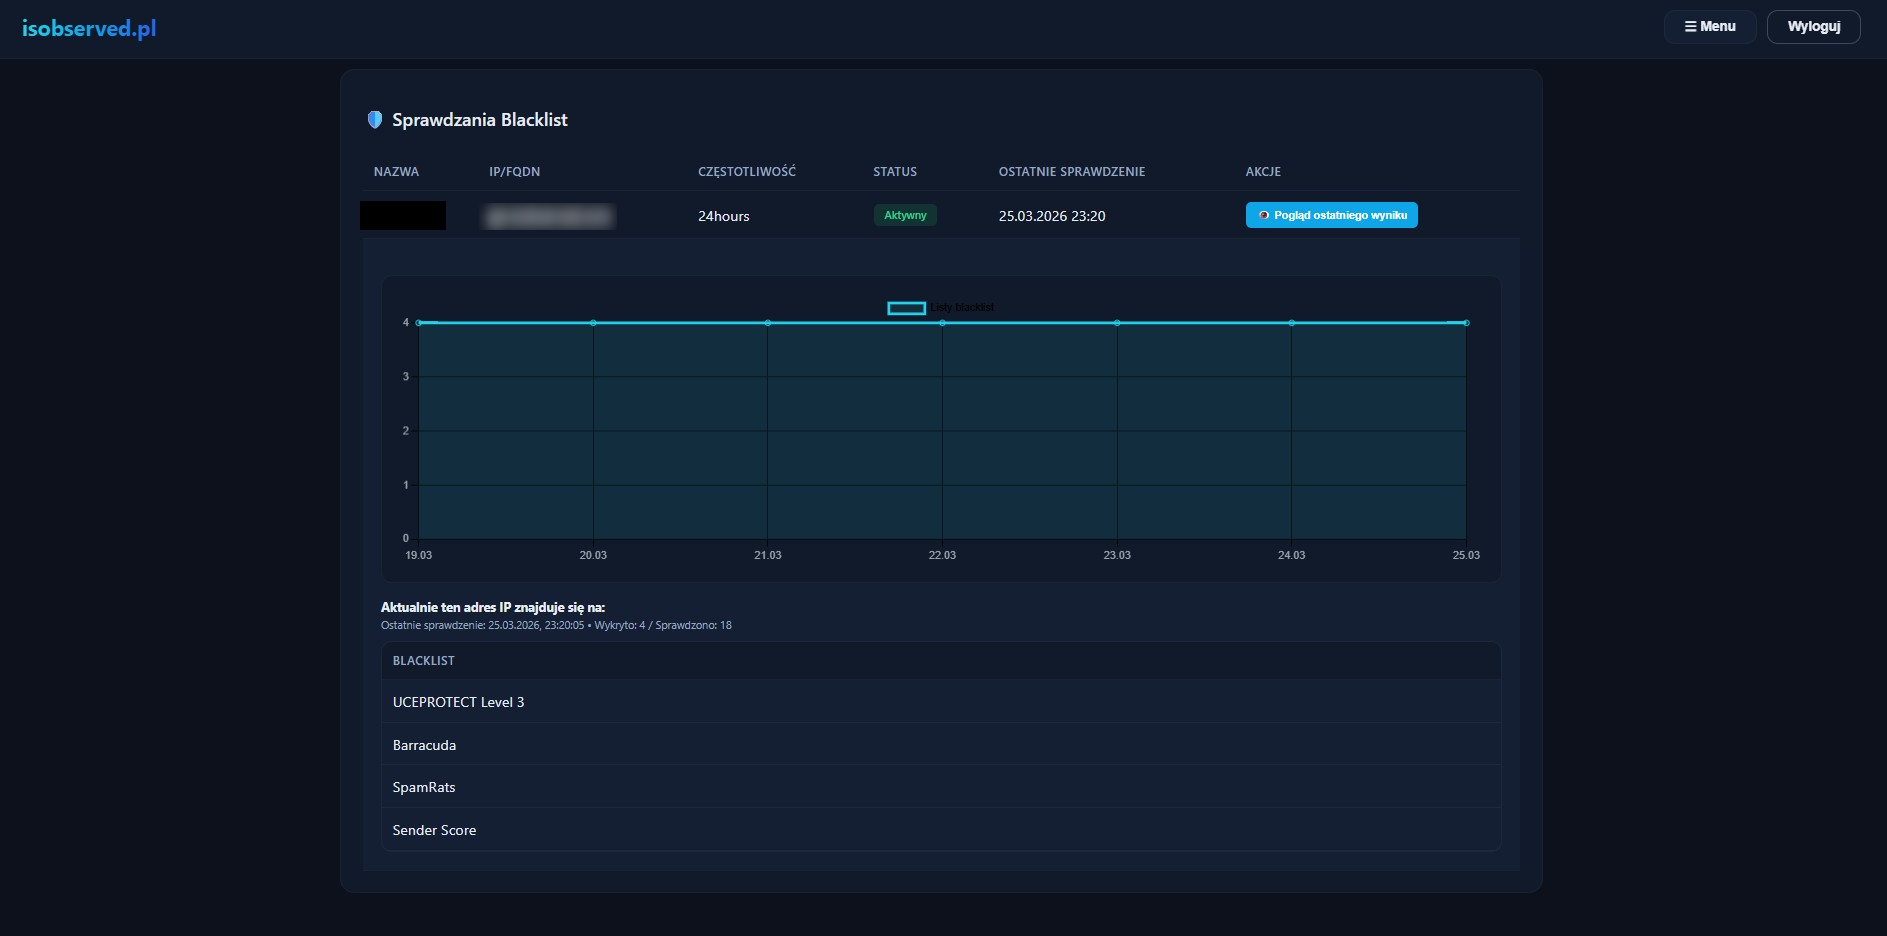Open the isobserved.pl home logo link
1887x936 pixels.
click(x=89, y=28)
